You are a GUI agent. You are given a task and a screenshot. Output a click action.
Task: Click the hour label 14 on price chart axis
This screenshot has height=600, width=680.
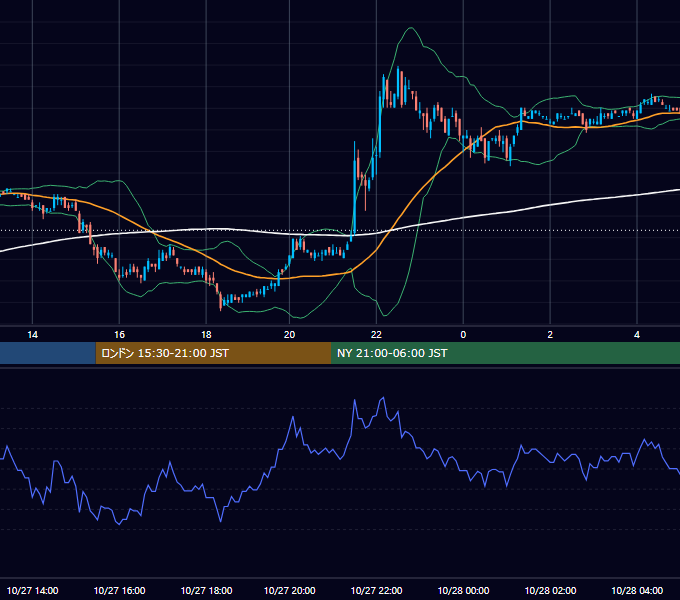33,335
